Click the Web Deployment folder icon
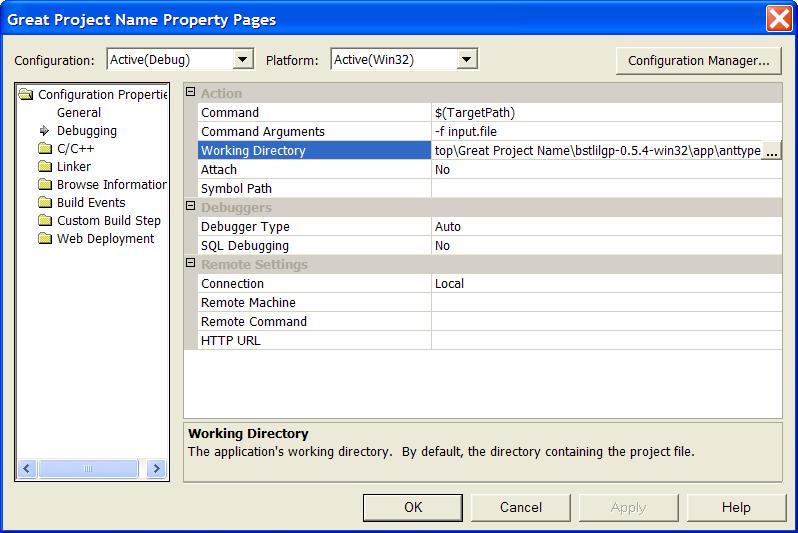 coord(45,238)
